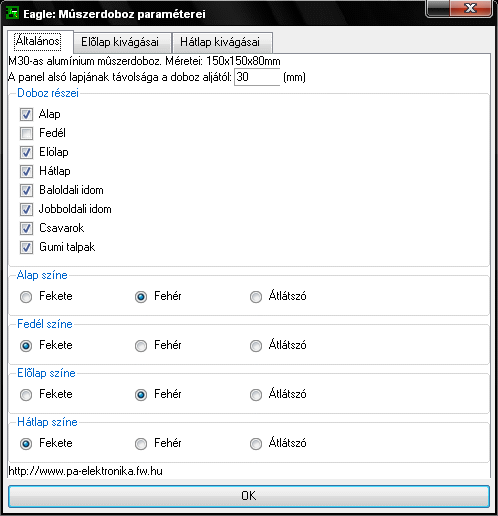Screen dimensions: 498x516
Task: Click the panel distance input field
Action: (257, 77)
